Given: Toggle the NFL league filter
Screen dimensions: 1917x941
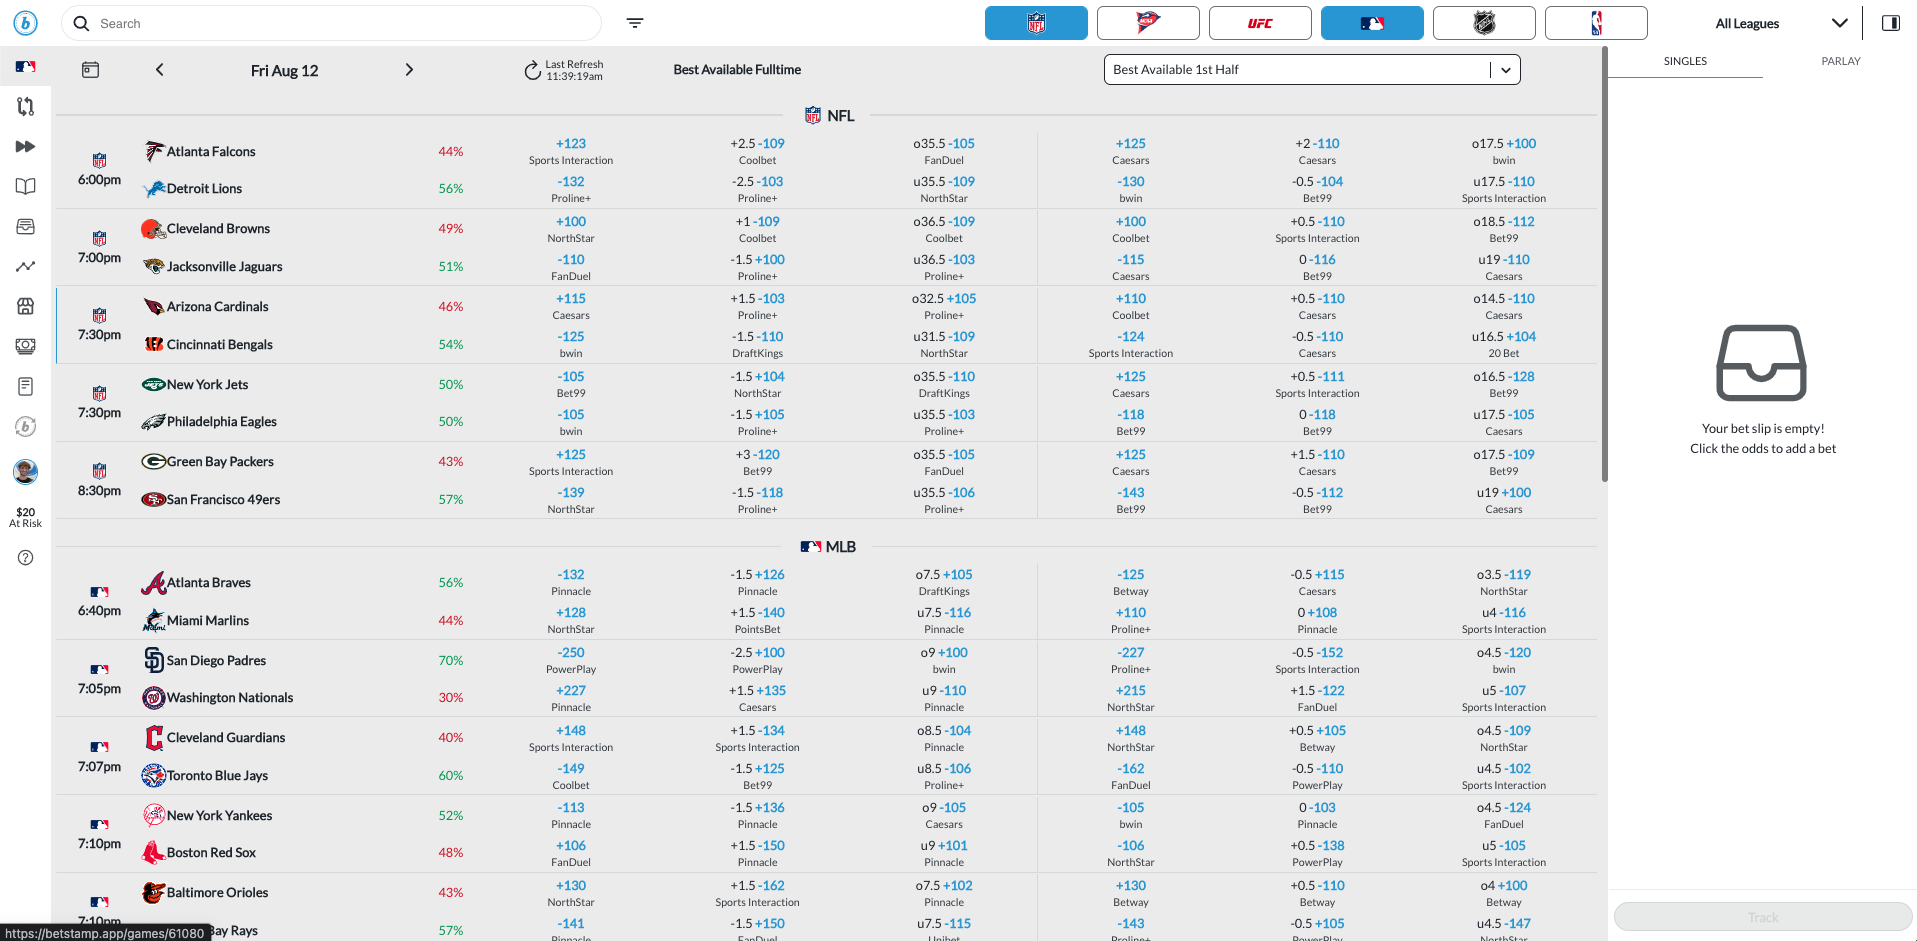Looking at the screenshot, I should 1036,23.
